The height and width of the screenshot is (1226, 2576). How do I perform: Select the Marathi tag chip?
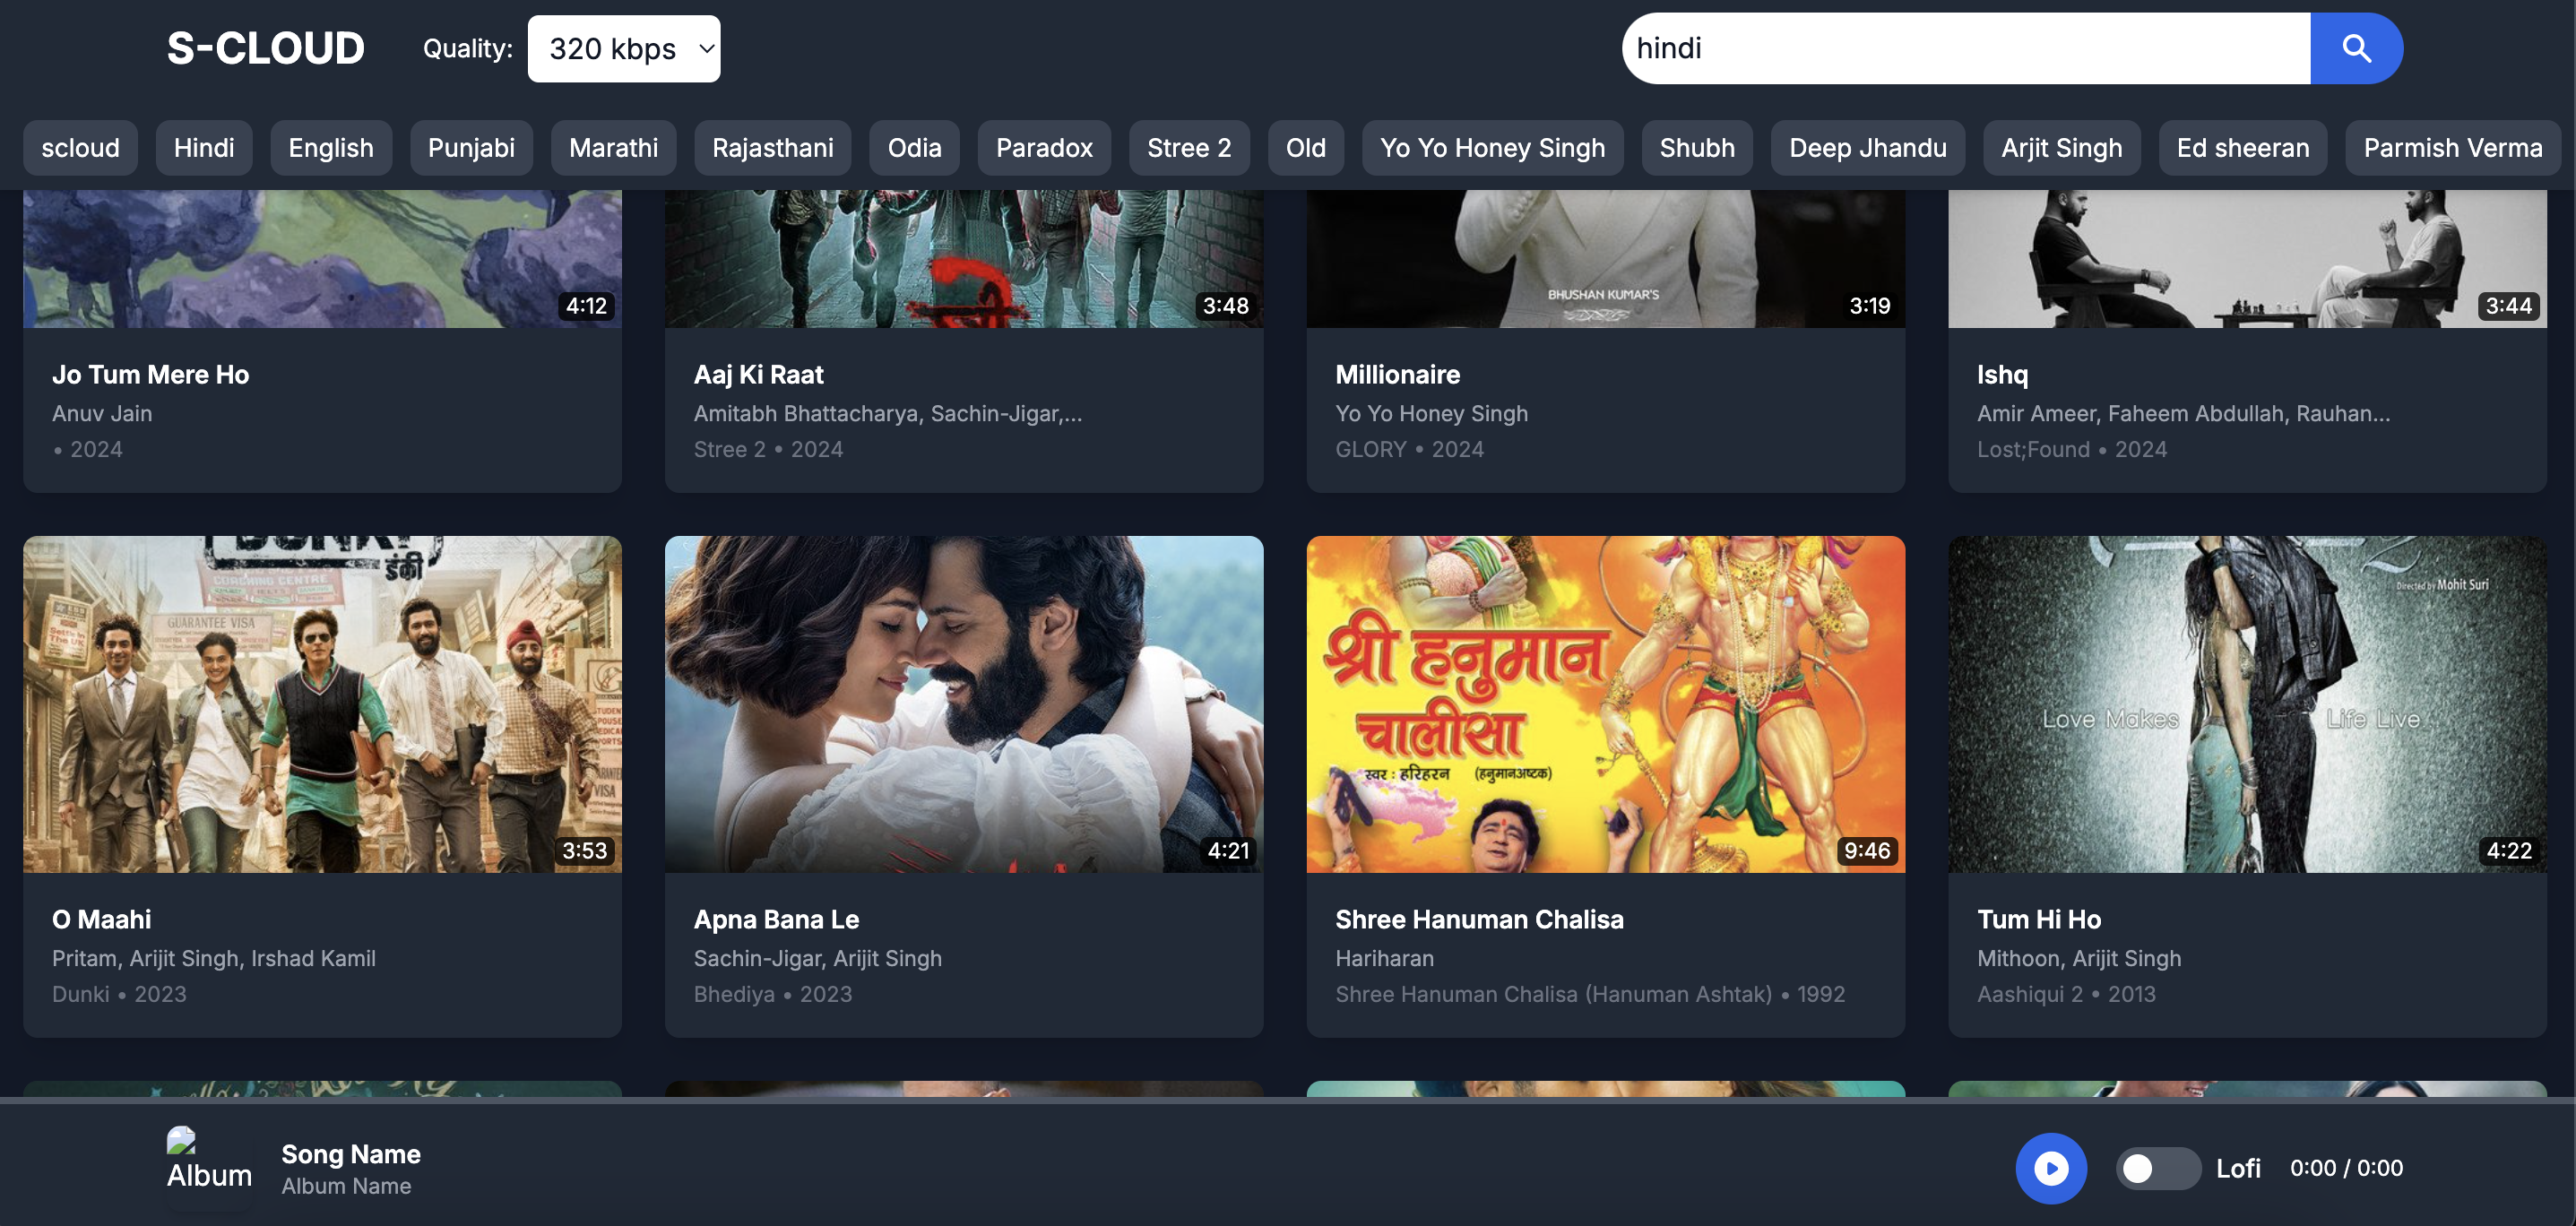[613, 148]
